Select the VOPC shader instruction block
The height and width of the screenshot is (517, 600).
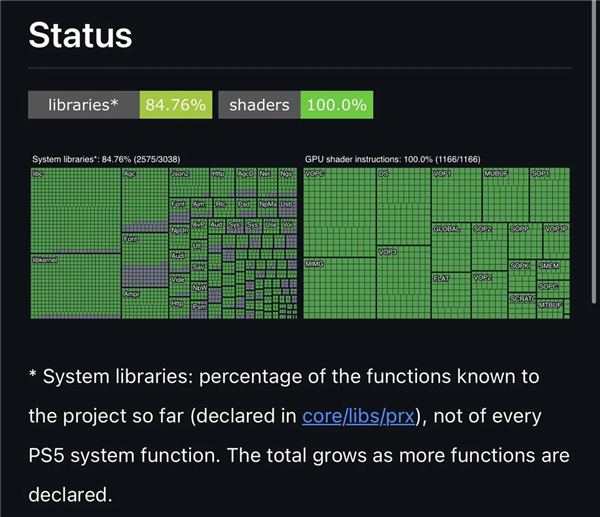340,212
